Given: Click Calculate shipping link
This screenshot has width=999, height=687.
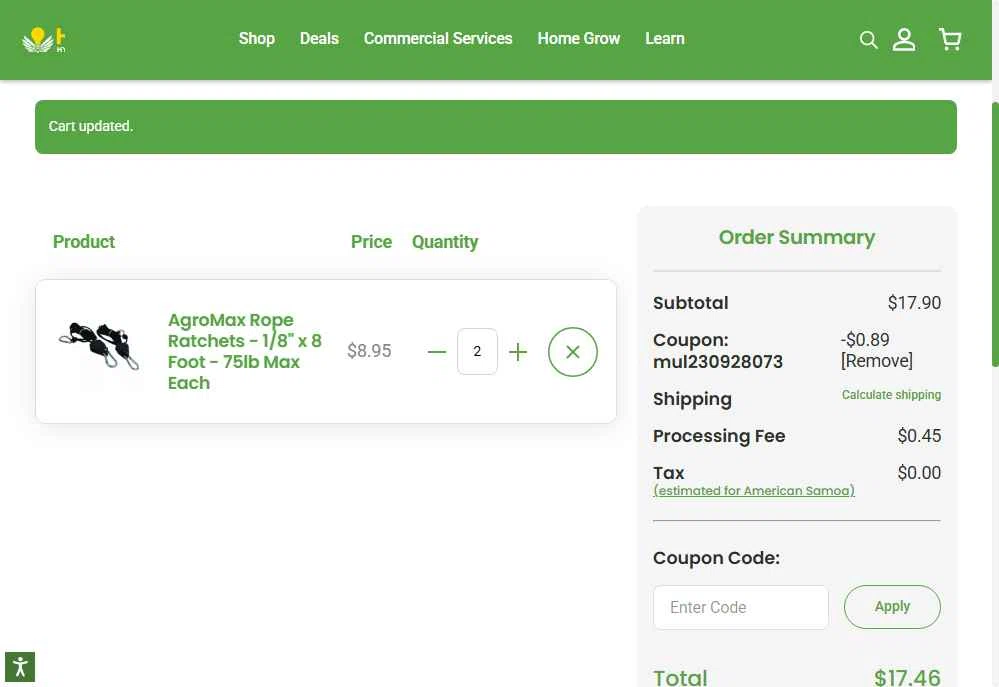Looking at the screenshot, I should point(891,394).
